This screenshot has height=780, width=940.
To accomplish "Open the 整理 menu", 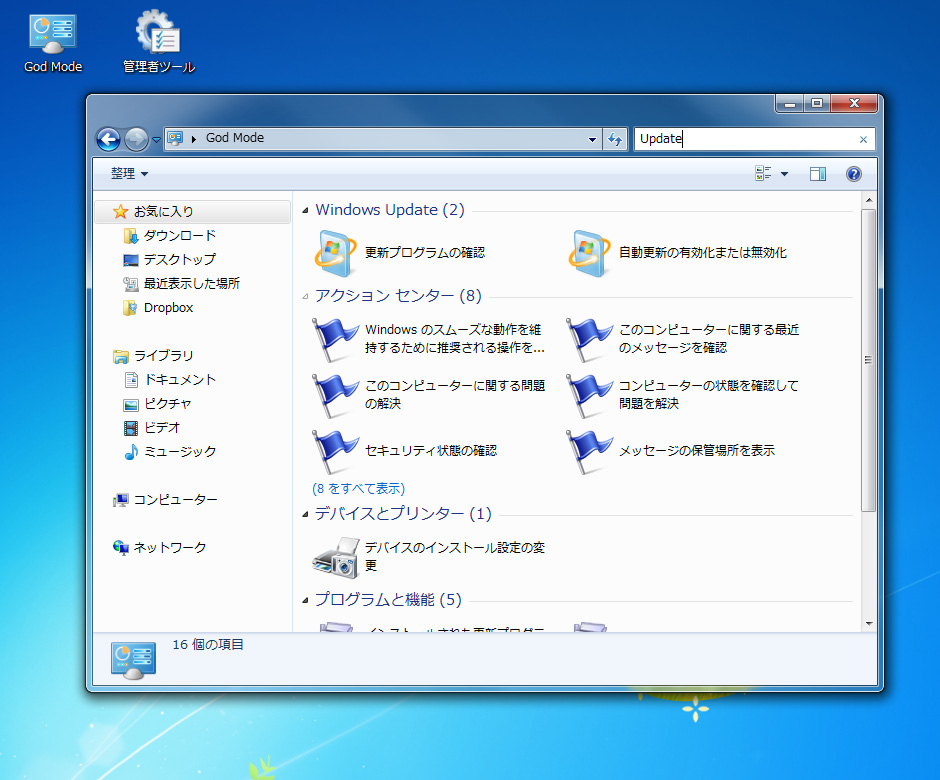I will [129, 173].
